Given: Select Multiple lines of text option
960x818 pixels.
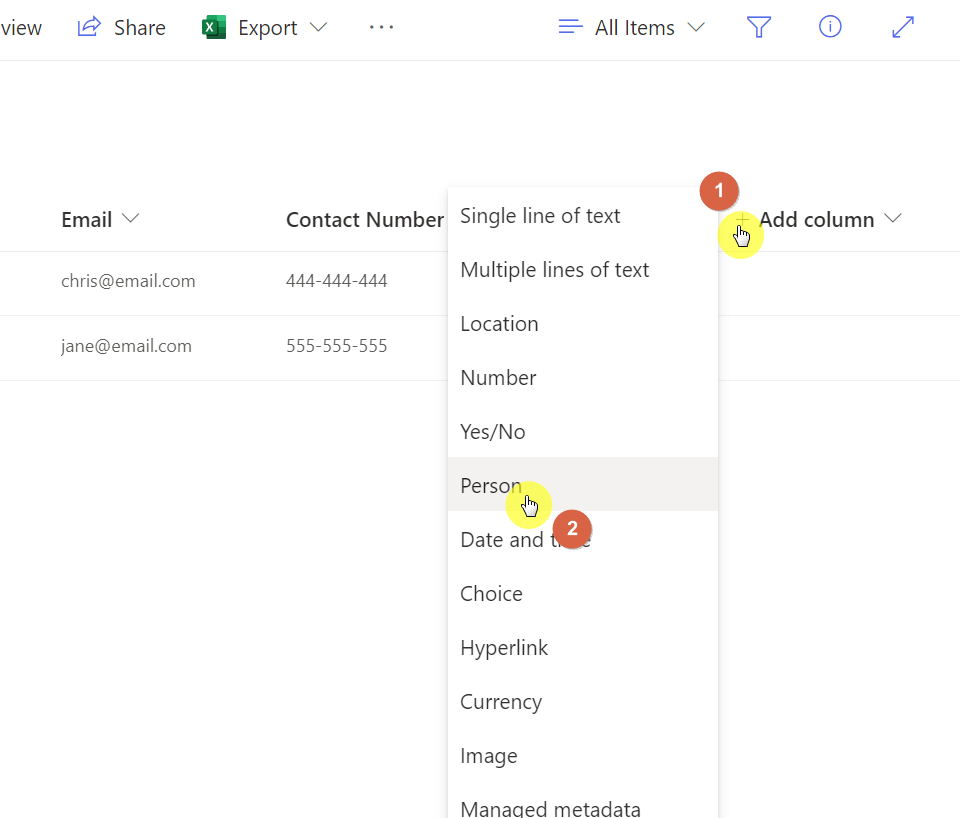Looking at the screenshot, I should [583, 270].
